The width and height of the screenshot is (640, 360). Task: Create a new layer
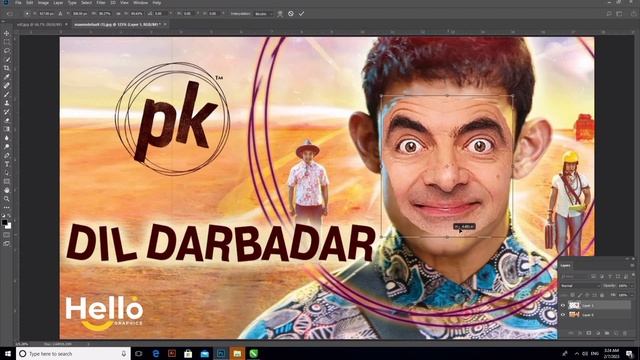(616, 333)
